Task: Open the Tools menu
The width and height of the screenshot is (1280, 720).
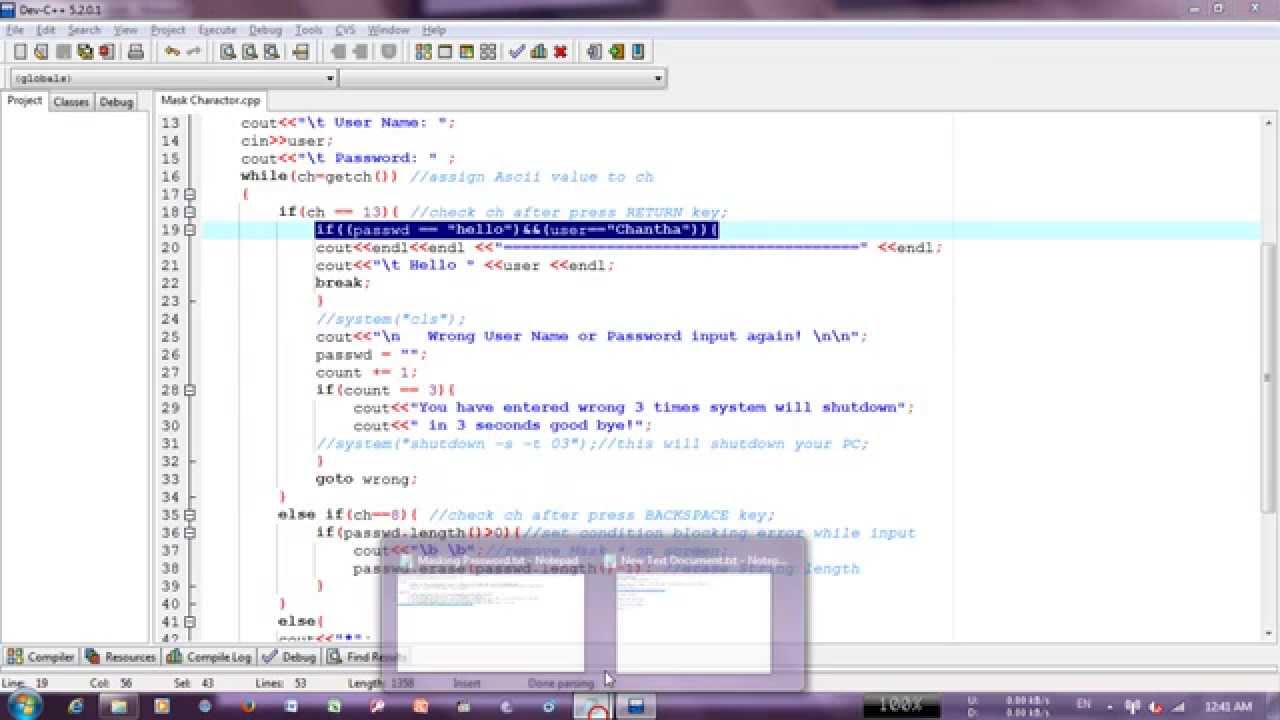Action: 308,30
